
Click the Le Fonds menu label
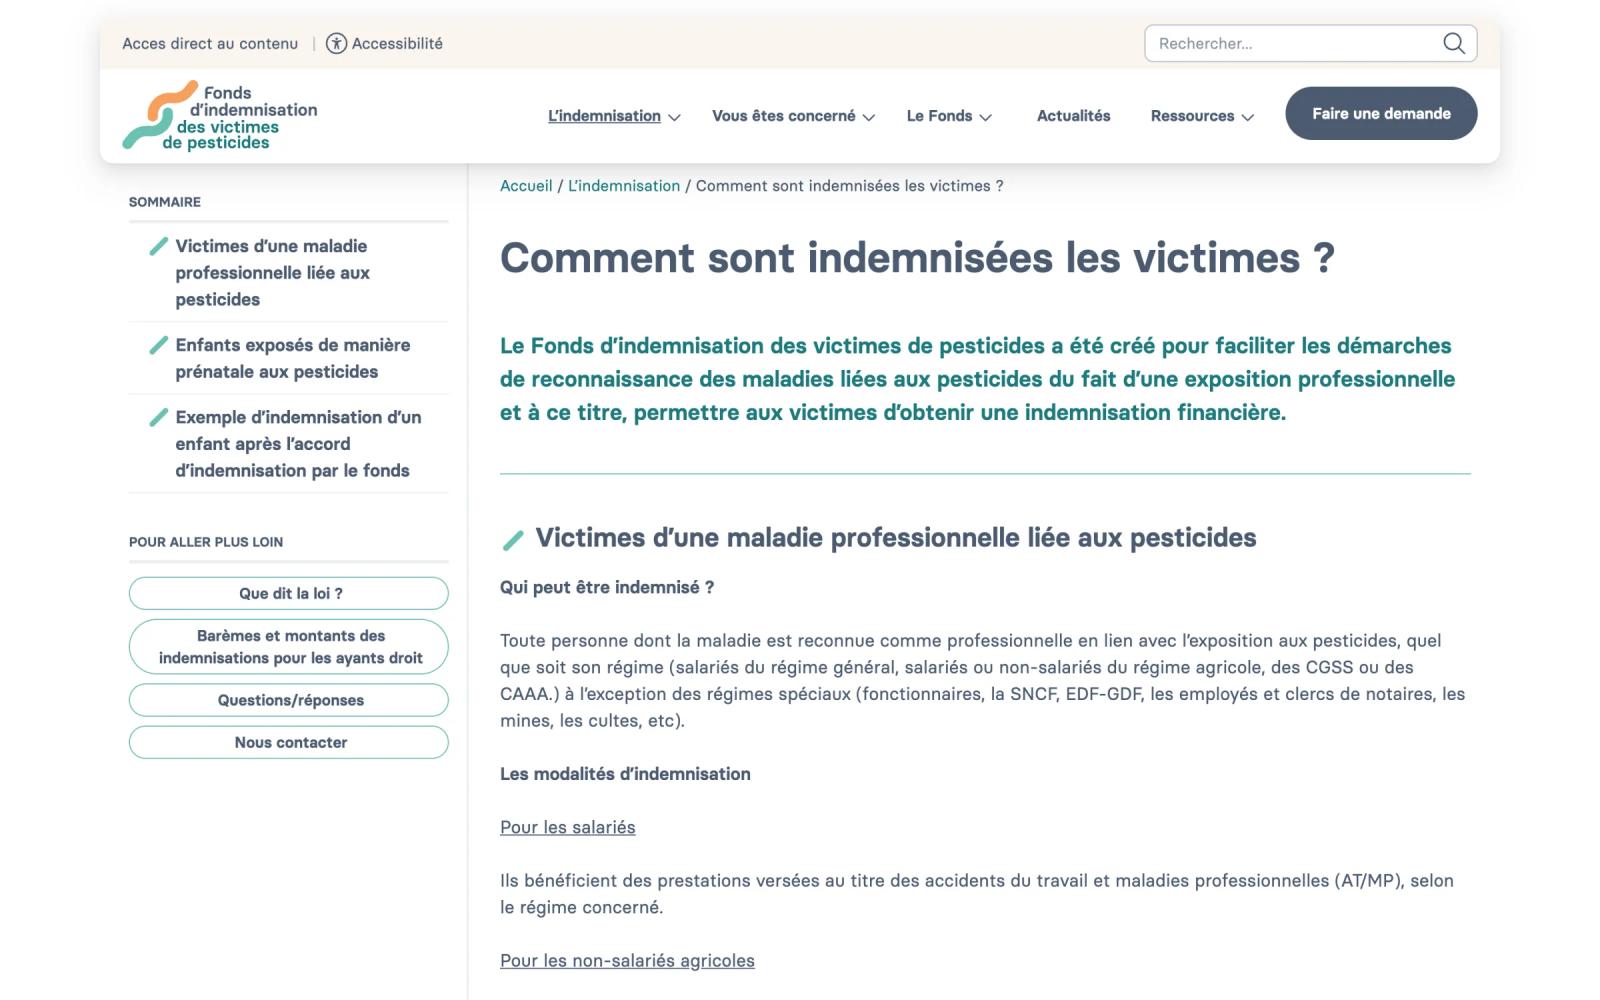click(939, 116)
